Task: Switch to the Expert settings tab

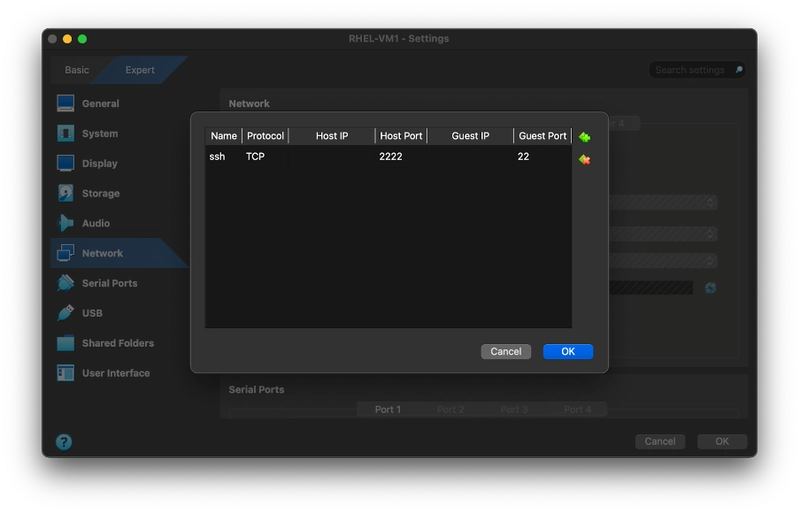Action: pyautogui.click(x=140, y=70)
